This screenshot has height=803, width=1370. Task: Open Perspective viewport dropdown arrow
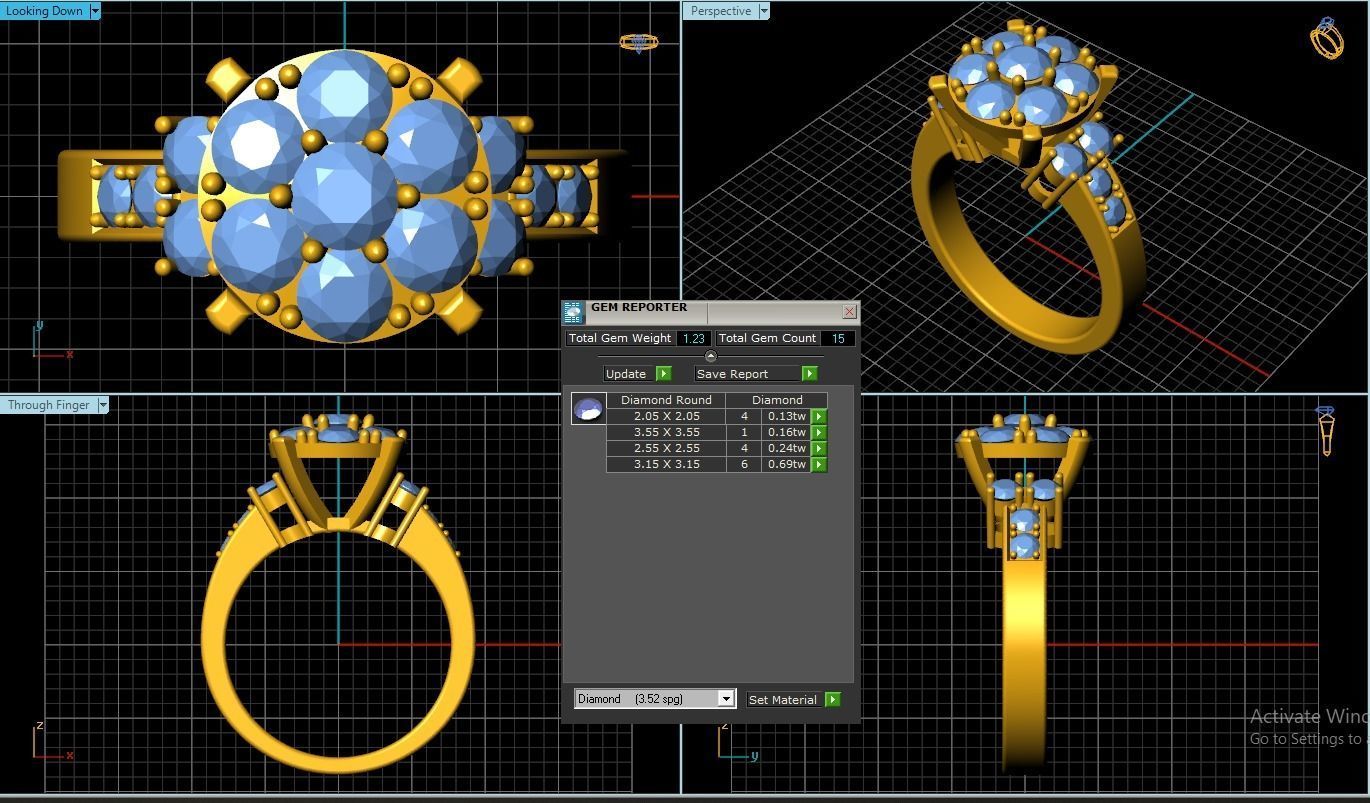pos(764,11)
